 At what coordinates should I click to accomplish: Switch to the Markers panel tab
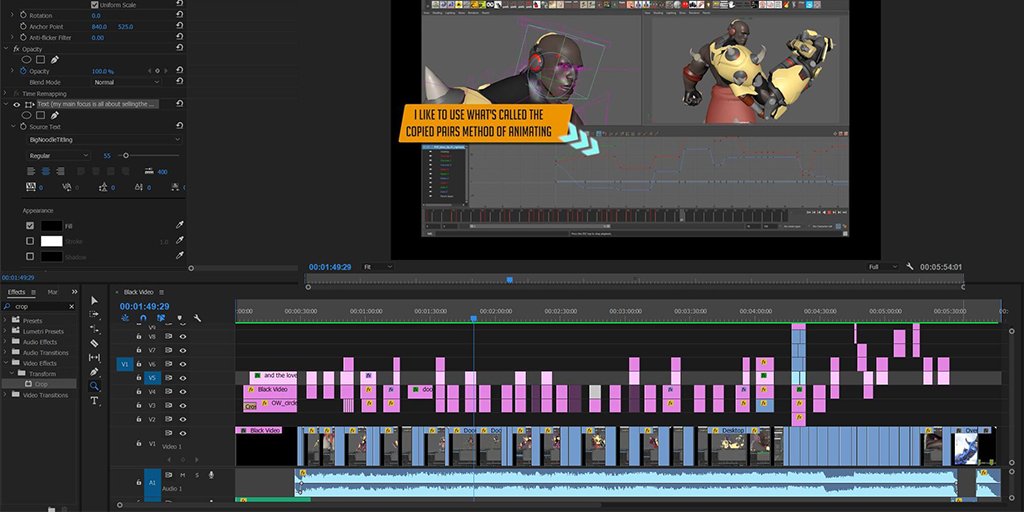(x=53, y=292)
